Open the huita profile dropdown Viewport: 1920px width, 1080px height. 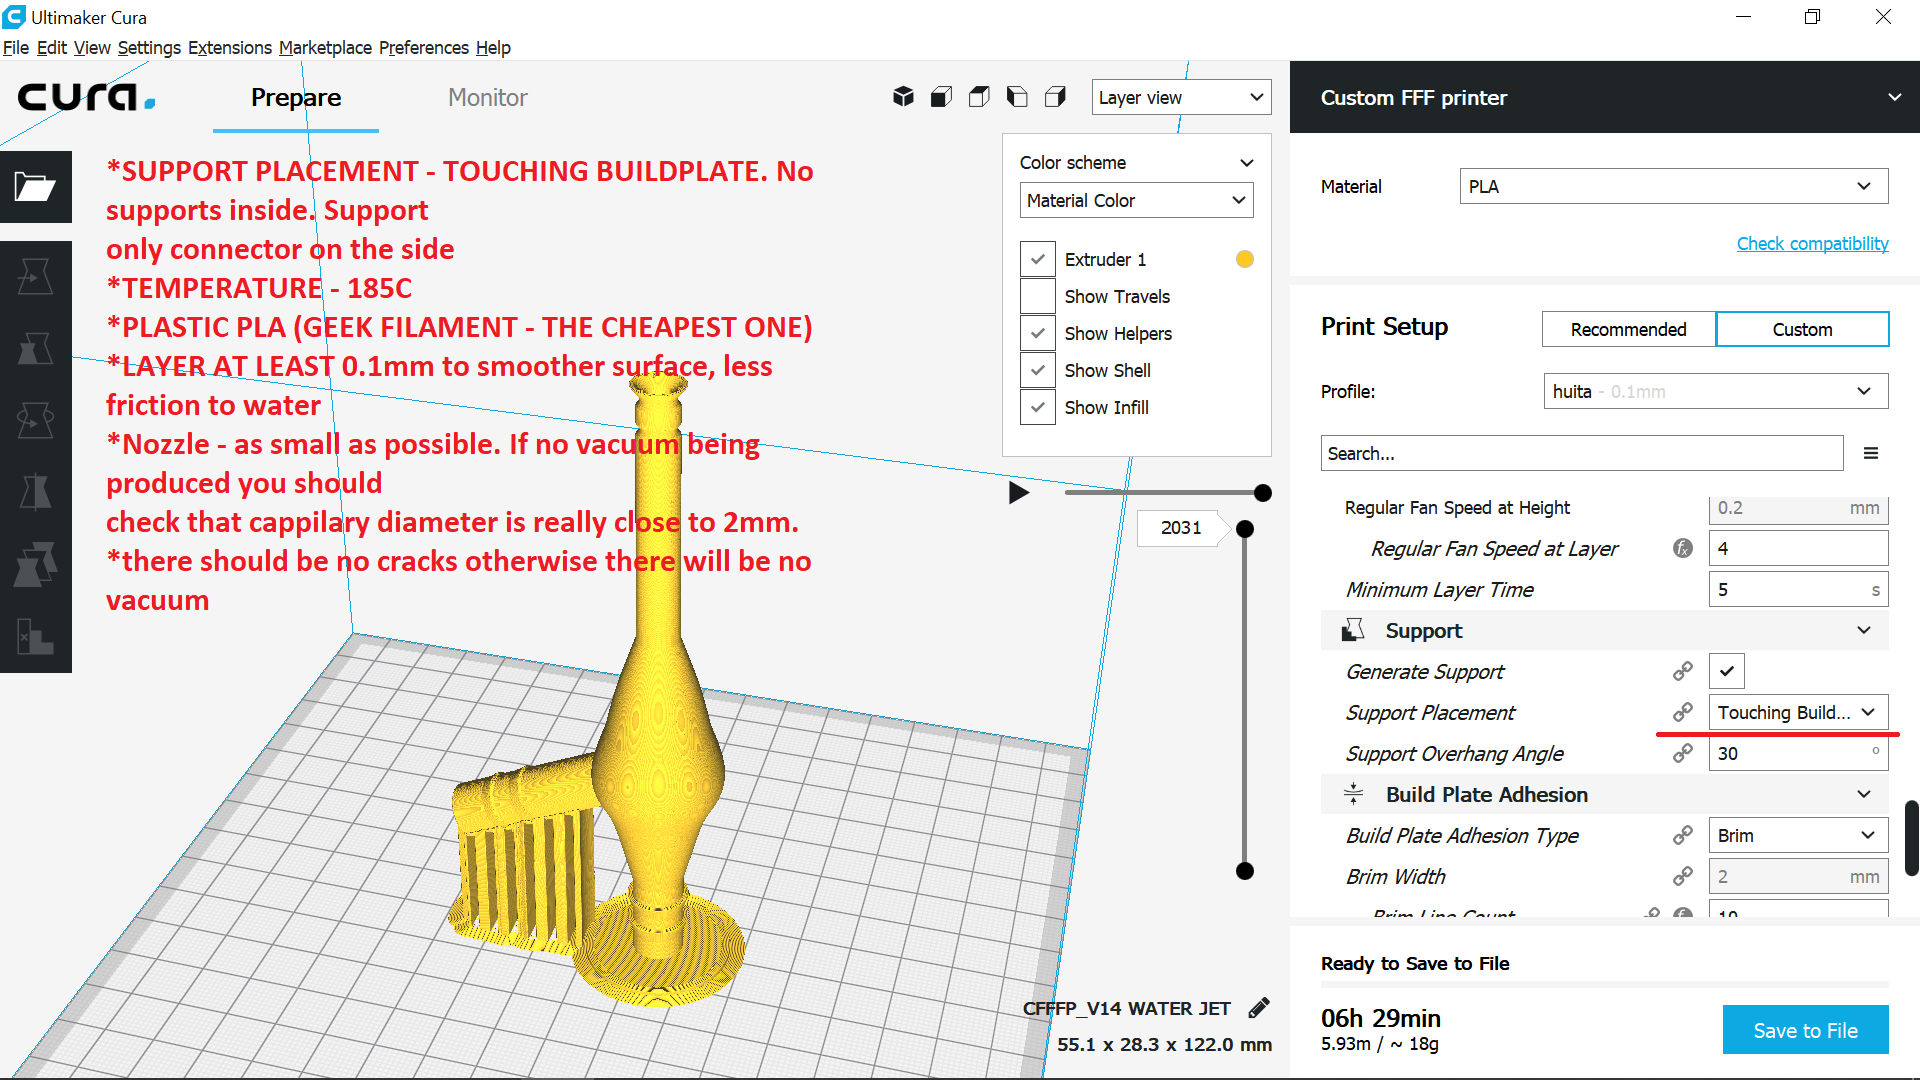(x=1716, y=391)
